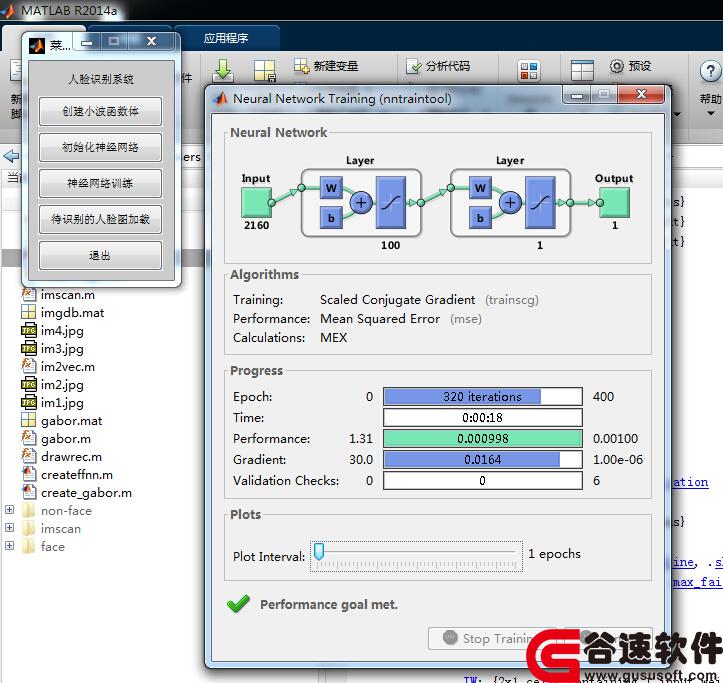
Task: Click the Gradient progress bar
Action: click(x=483, y=459)
